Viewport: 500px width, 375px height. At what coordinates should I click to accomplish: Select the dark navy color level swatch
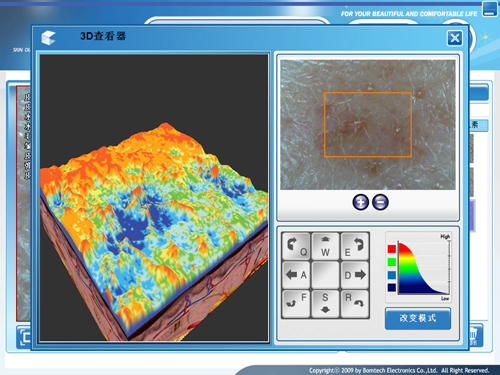[x=392, y=288]
